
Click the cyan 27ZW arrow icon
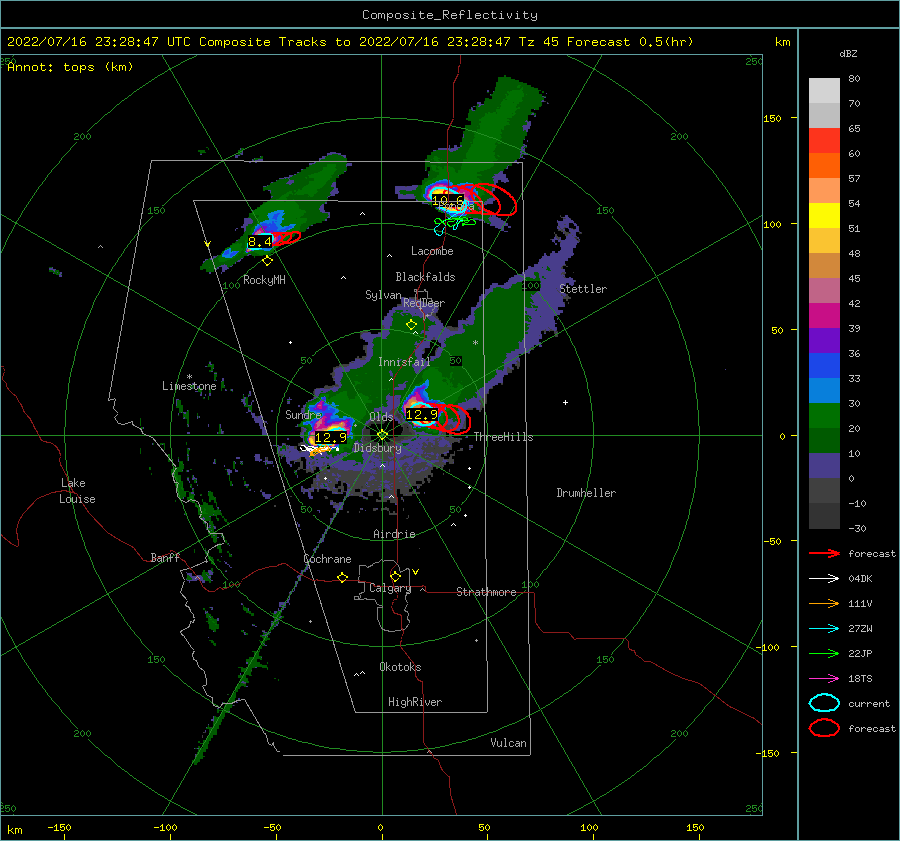click(824, 629)
